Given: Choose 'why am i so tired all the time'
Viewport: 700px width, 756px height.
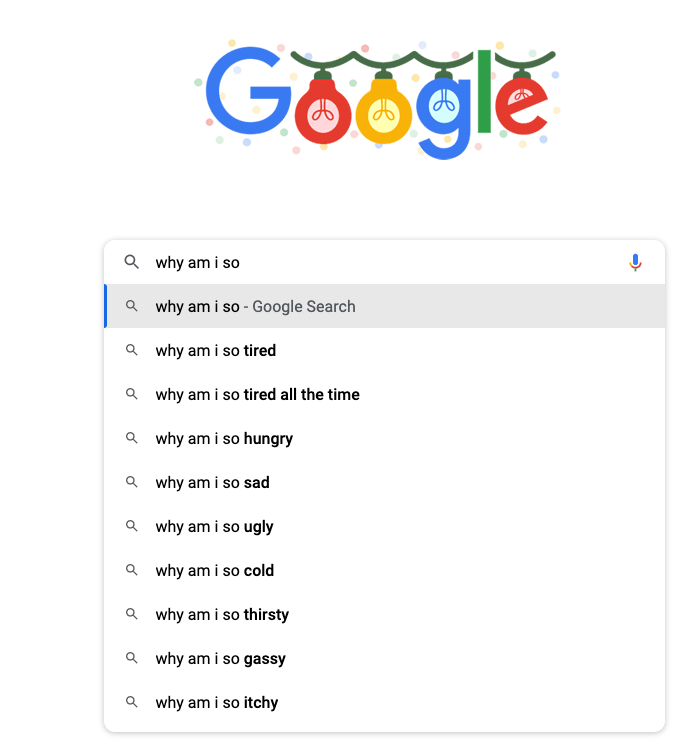Looking at the screenshot, I should tap(385, 394).
